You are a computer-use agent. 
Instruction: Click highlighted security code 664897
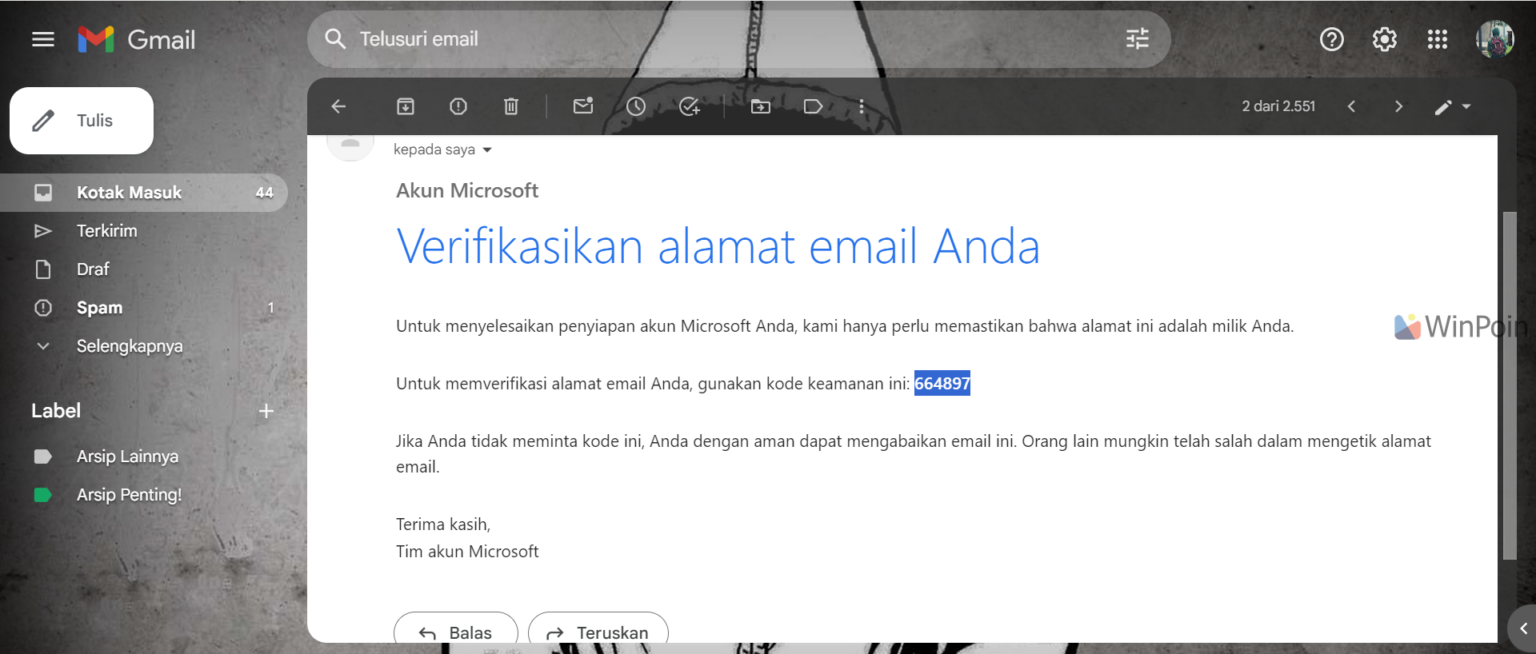[x=942, y=383]
